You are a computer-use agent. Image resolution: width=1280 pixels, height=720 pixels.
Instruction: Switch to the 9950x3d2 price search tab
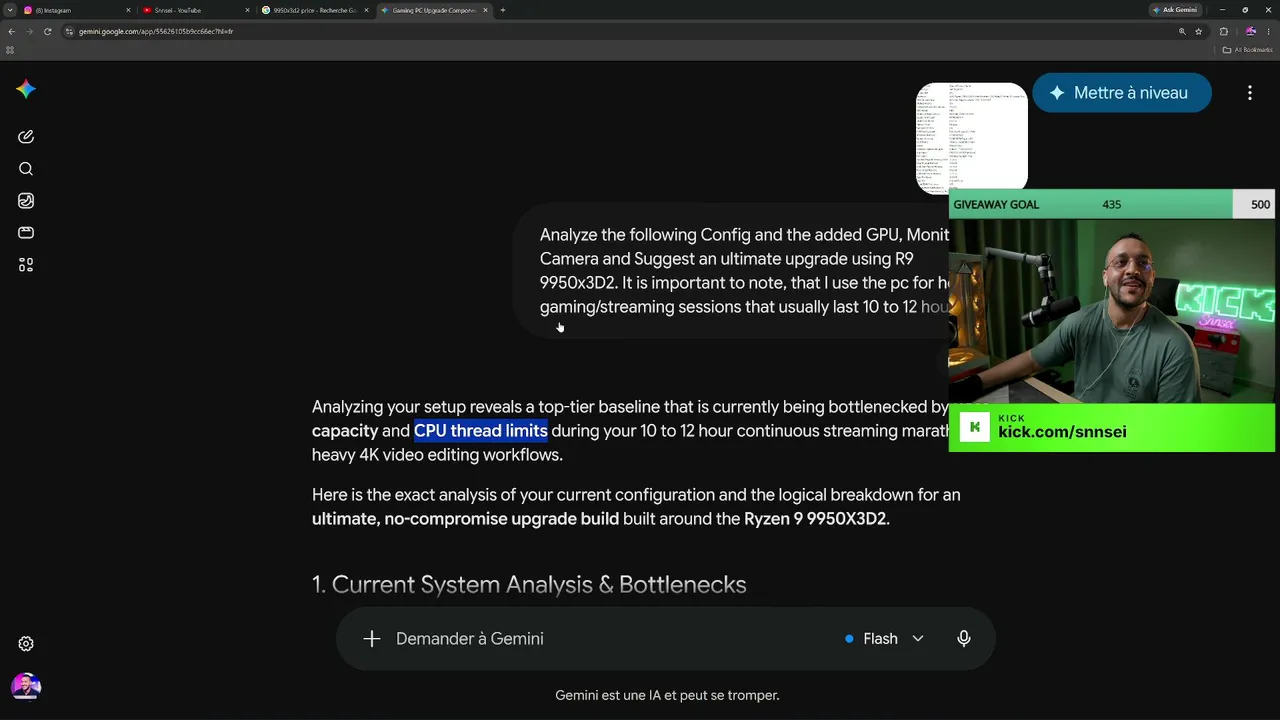click(314, 10)
